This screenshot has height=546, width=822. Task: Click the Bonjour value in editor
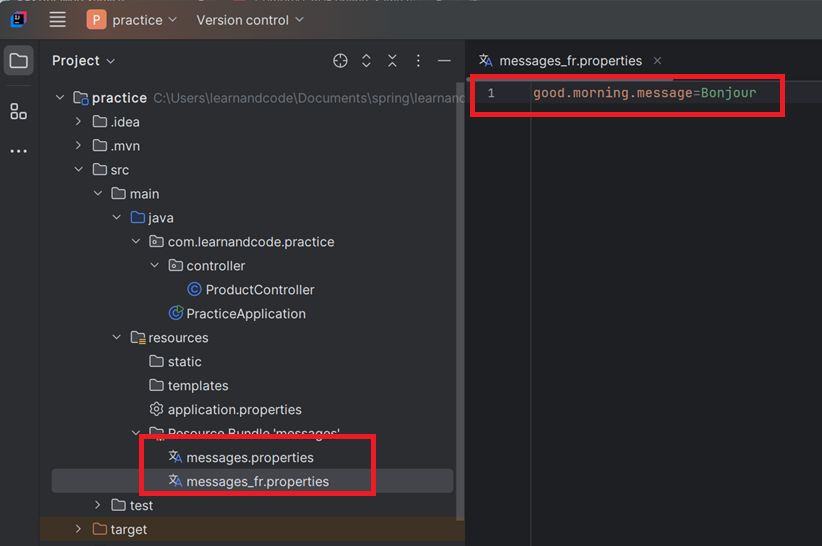coord(729,93)
